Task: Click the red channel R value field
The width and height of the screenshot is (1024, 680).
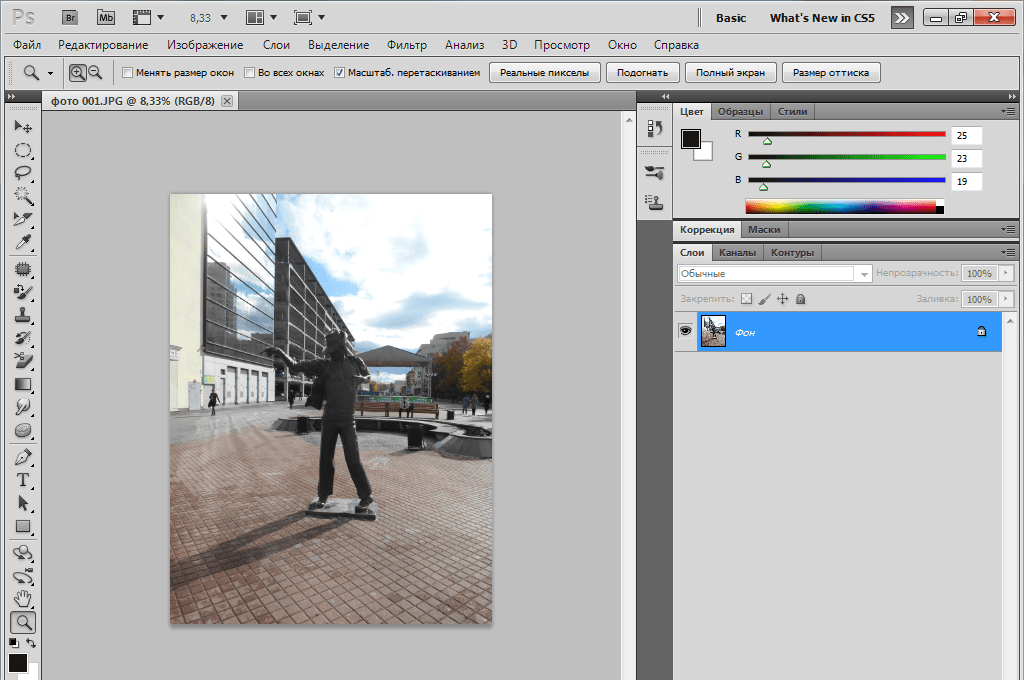Action: pos(966,135)
